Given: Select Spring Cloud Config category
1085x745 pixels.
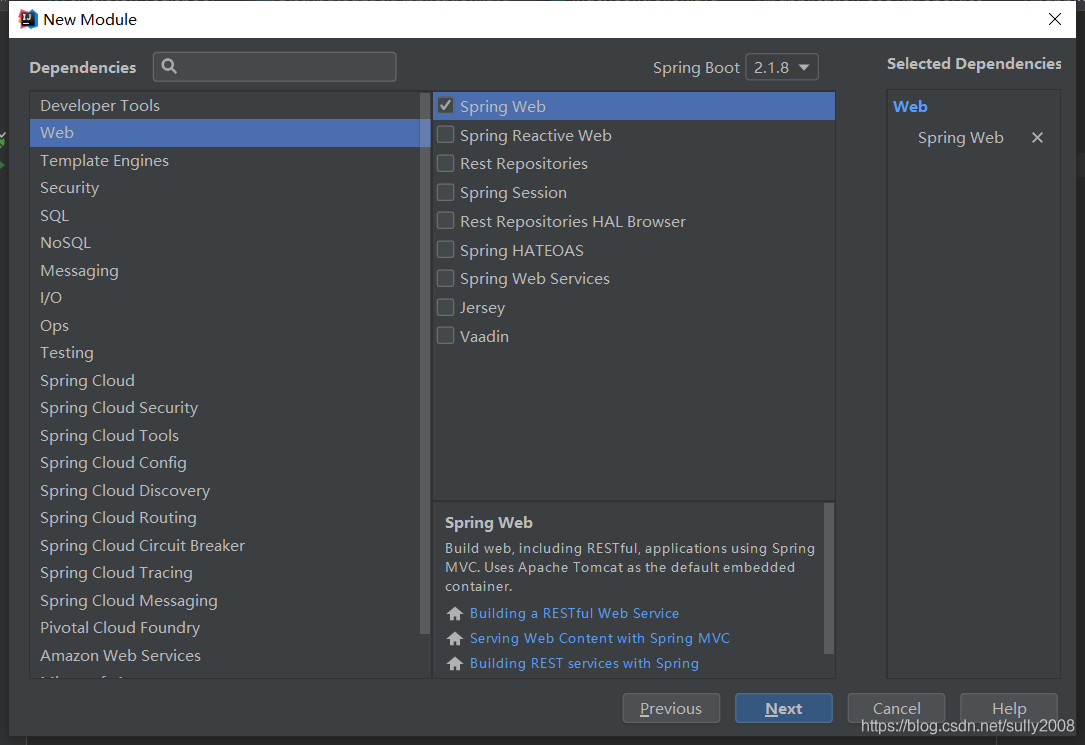Looking at the screenshot, I should click(x=226, y=463).
